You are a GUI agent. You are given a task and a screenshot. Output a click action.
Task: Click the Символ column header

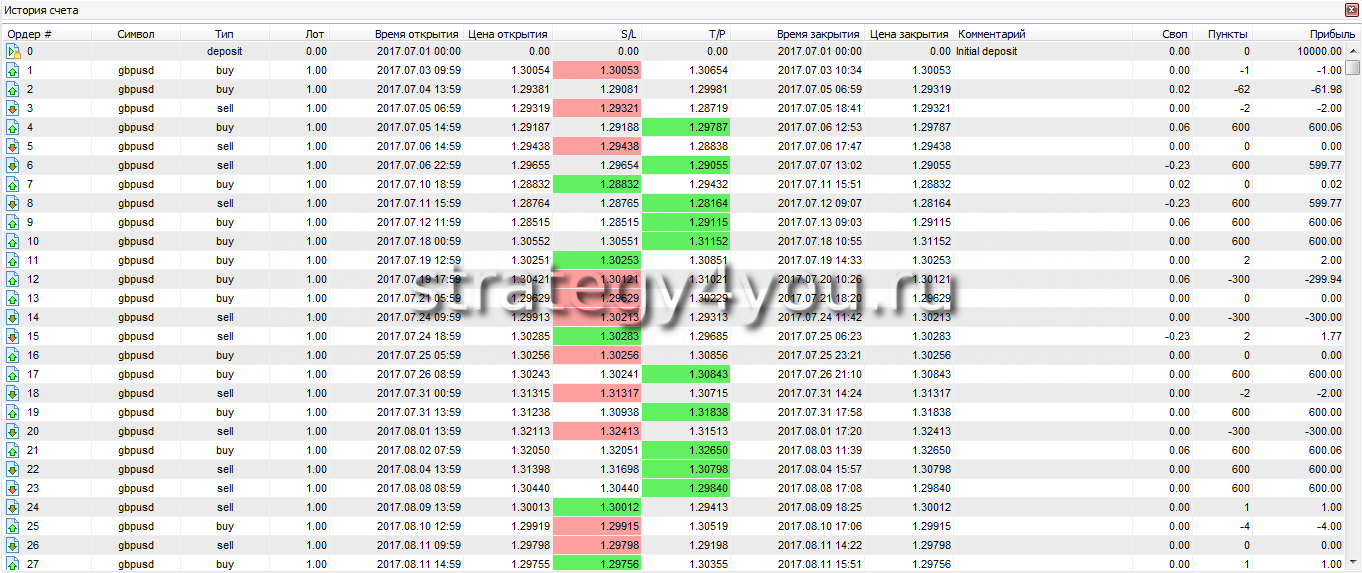tap(136, 34)
